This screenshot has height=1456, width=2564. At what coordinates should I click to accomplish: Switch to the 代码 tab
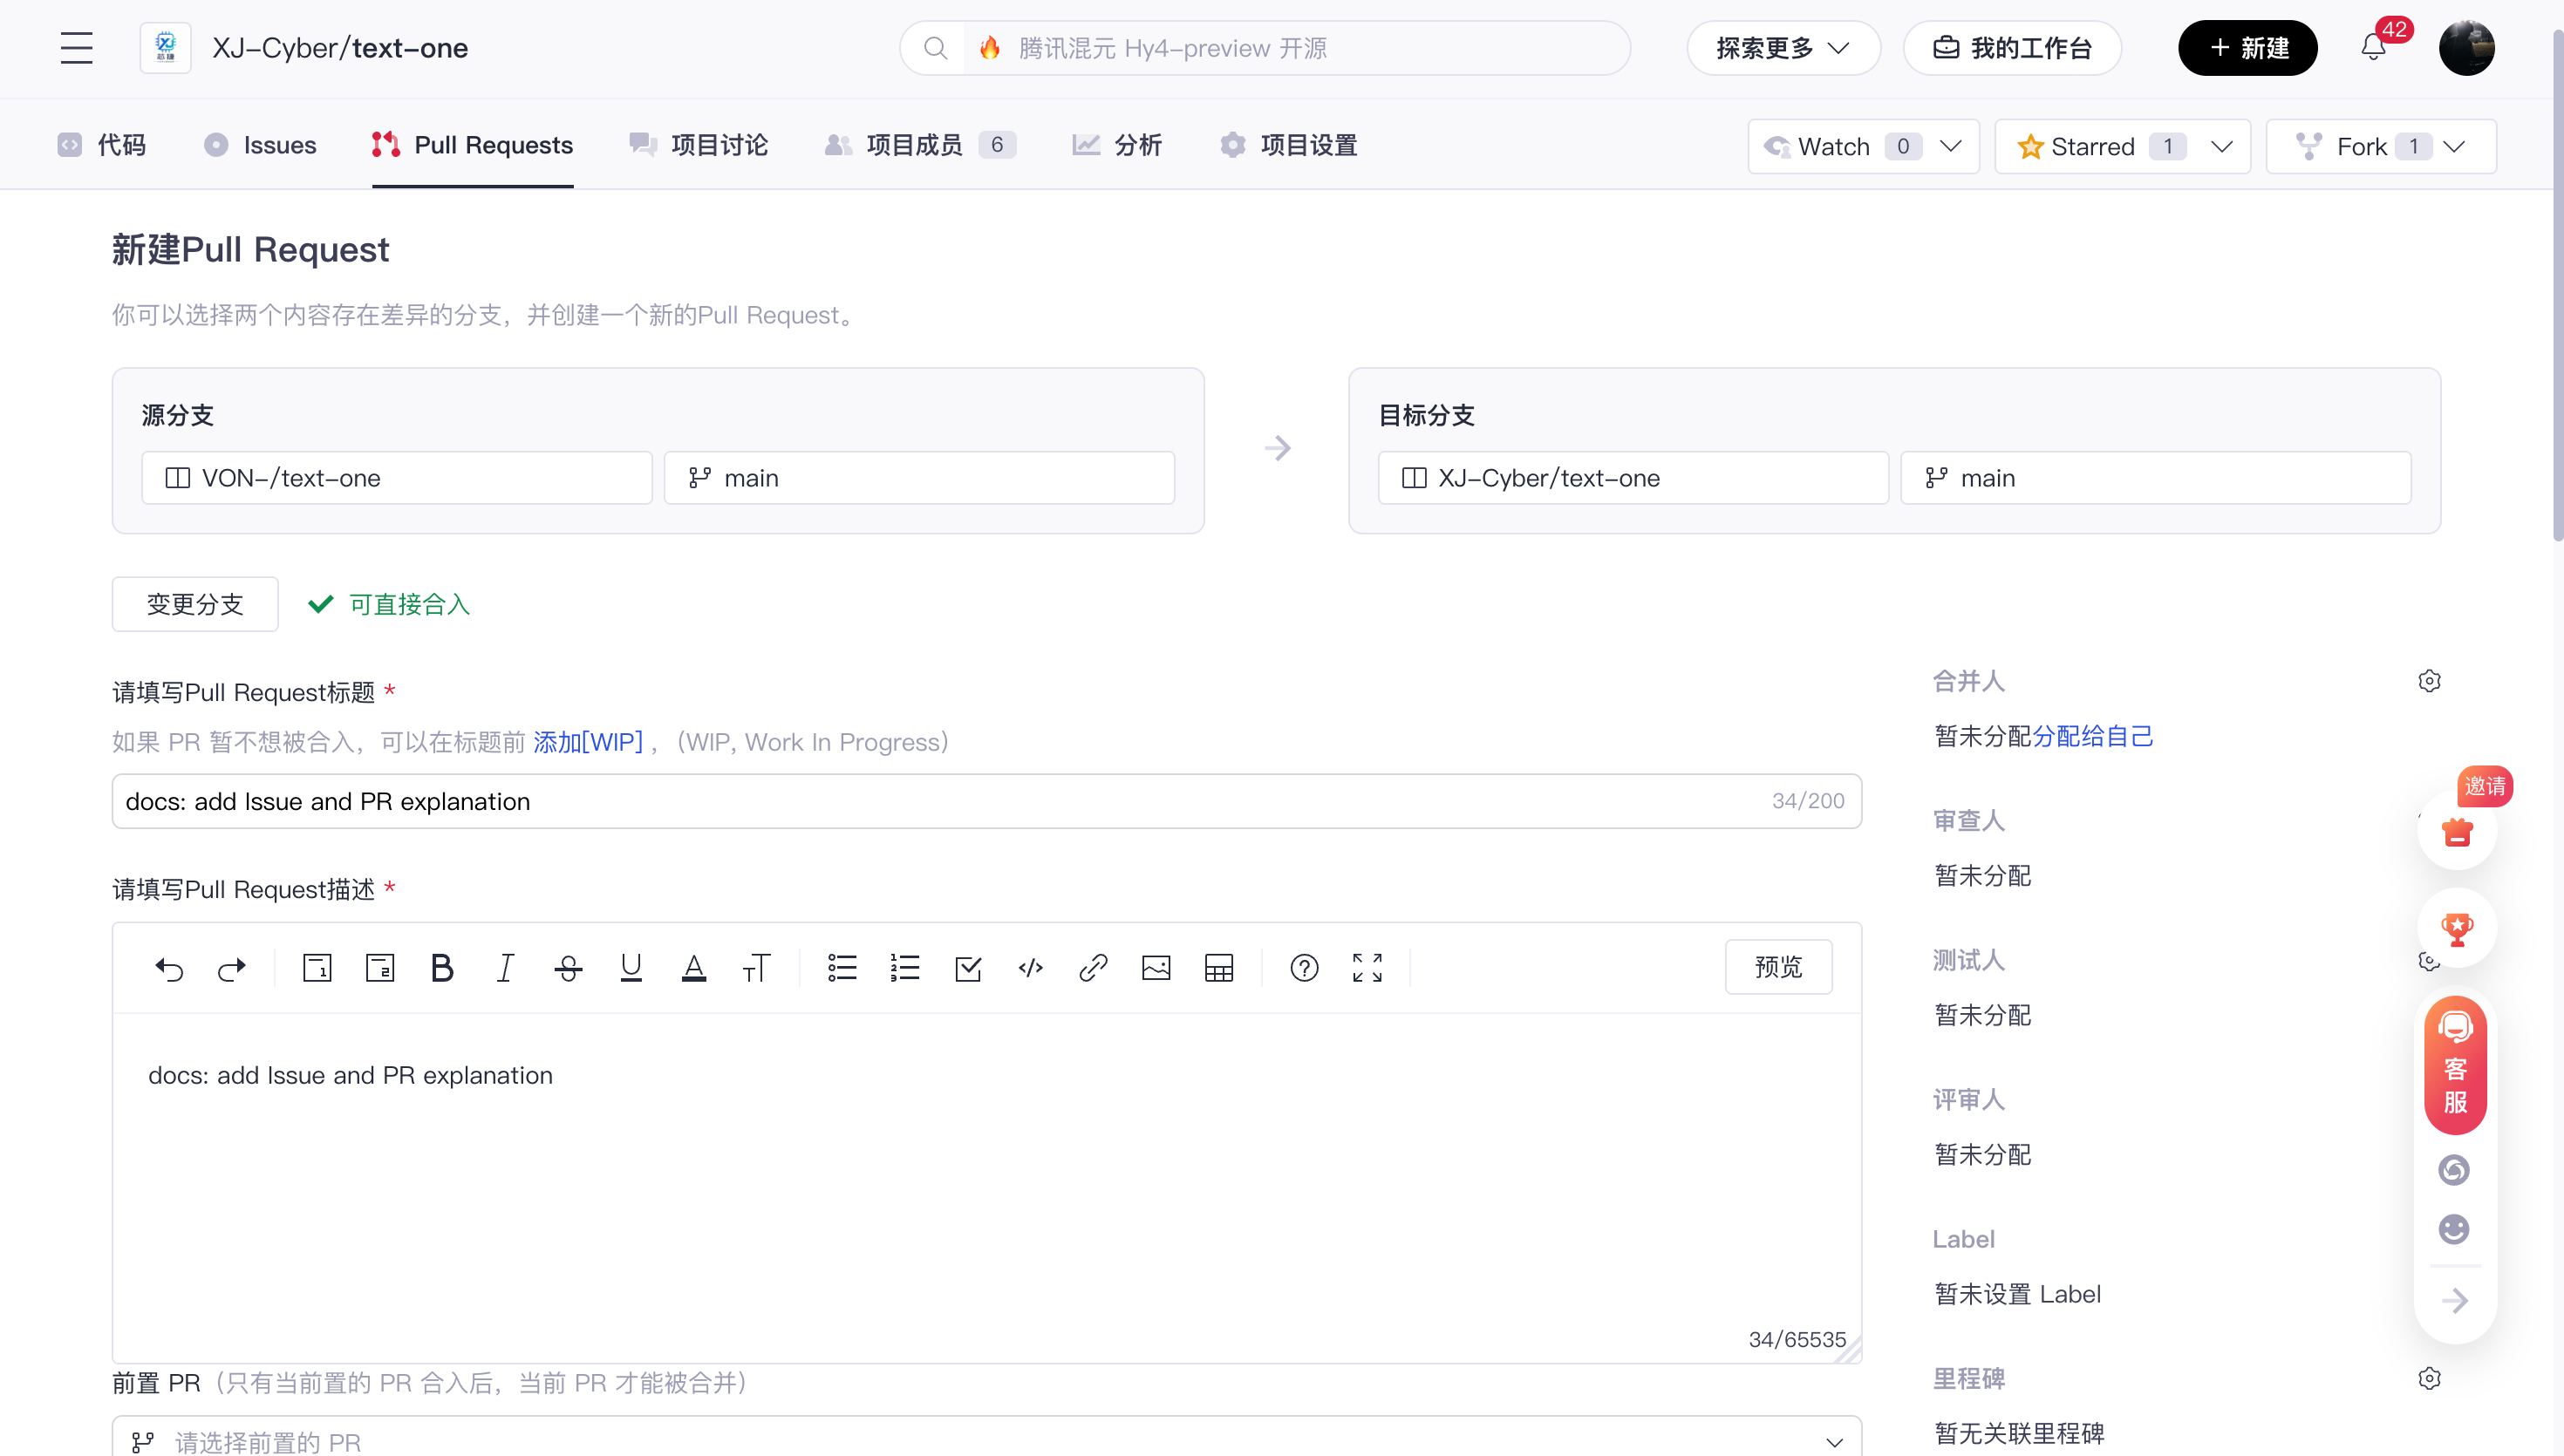[x=102, y=145]
